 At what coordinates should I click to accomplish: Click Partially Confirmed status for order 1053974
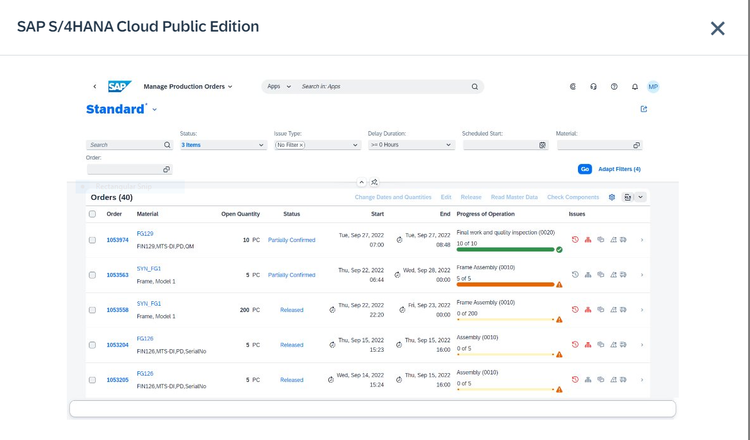[x=291, y=240]
